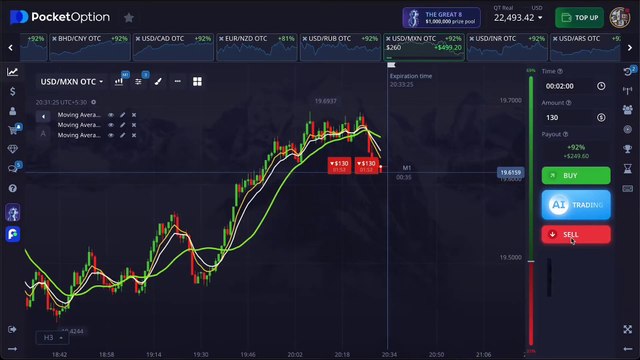This screenshot has height=360, width=640.
Task: Click the chart type candles icon
Action: (x=119, y=81)
